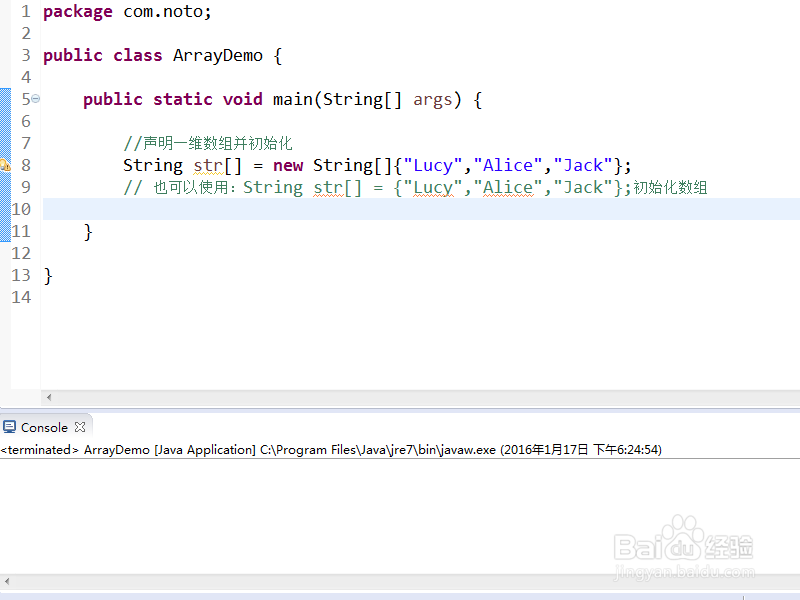Click line number 8 in the gutter
The width and height of the screenshot is (800, 600).
coord(26,165)
